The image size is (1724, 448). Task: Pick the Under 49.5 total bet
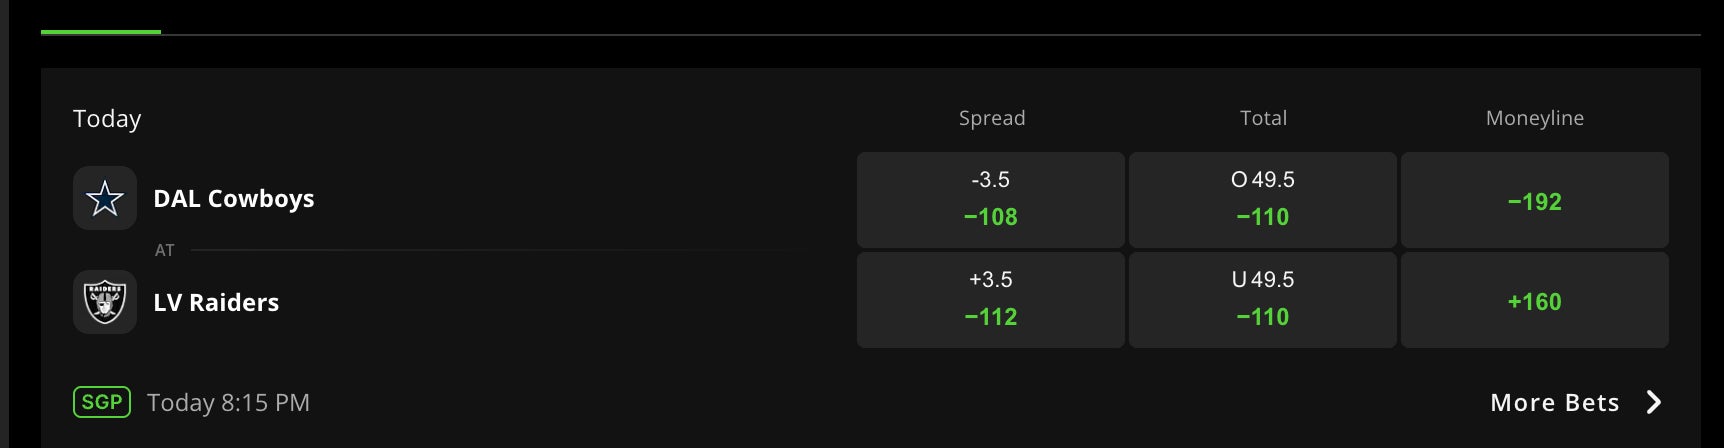tap(1262, 300)
